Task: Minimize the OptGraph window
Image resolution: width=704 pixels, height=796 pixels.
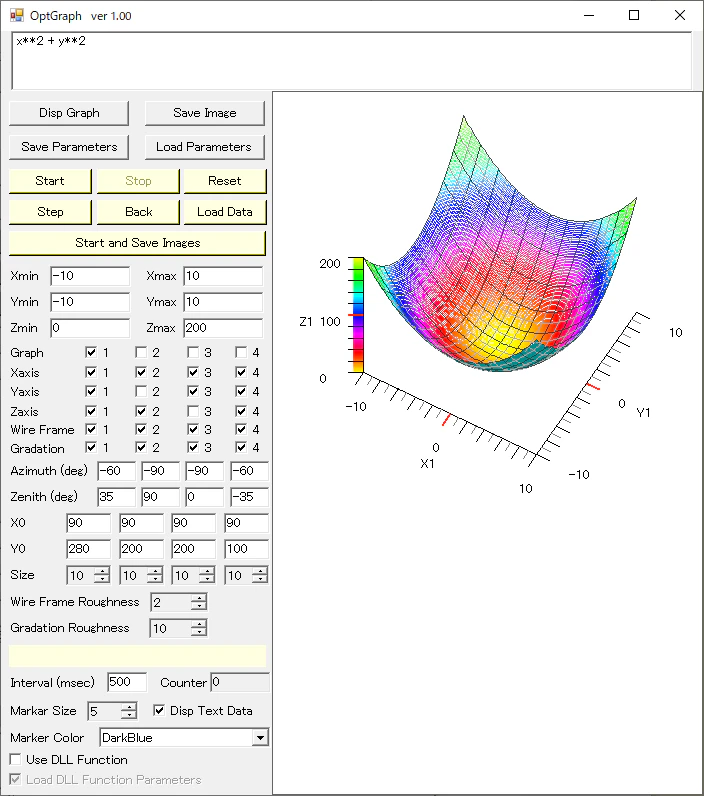Action: tap(589, 15)
